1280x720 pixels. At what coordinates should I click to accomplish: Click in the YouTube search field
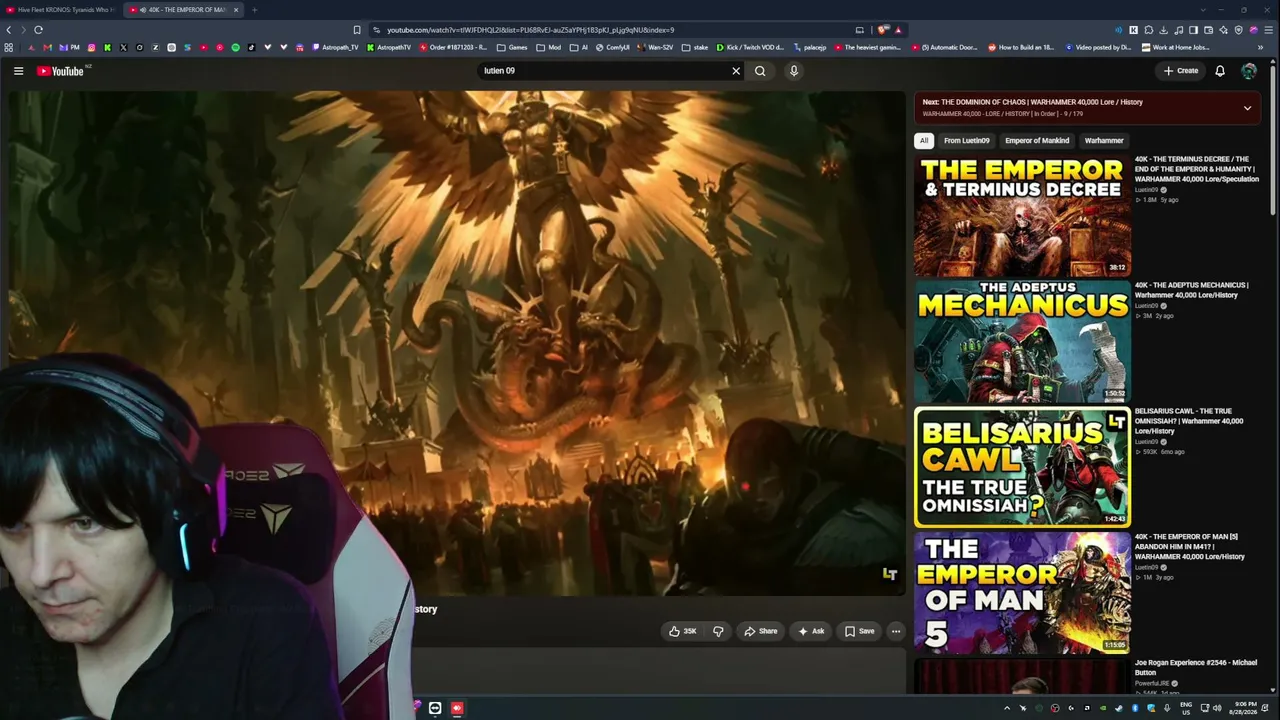pos(604,71)
